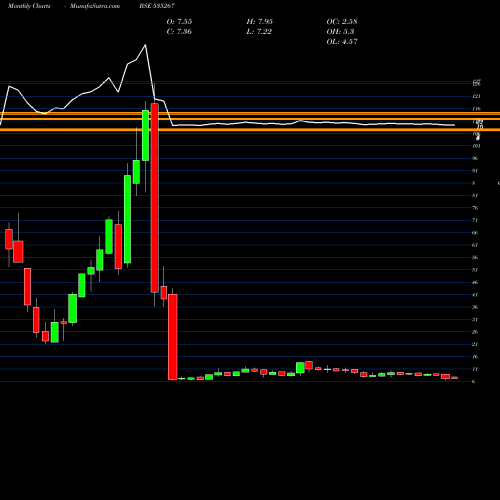Click the 36 price axis label
This screenshot has height=500, width=500.
(475, 307)
